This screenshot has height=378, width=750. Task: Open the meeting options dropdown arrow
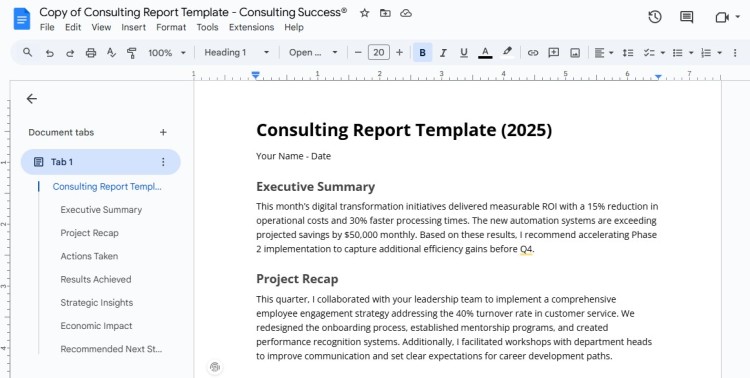pyautogui.click(x=738, y=17)
